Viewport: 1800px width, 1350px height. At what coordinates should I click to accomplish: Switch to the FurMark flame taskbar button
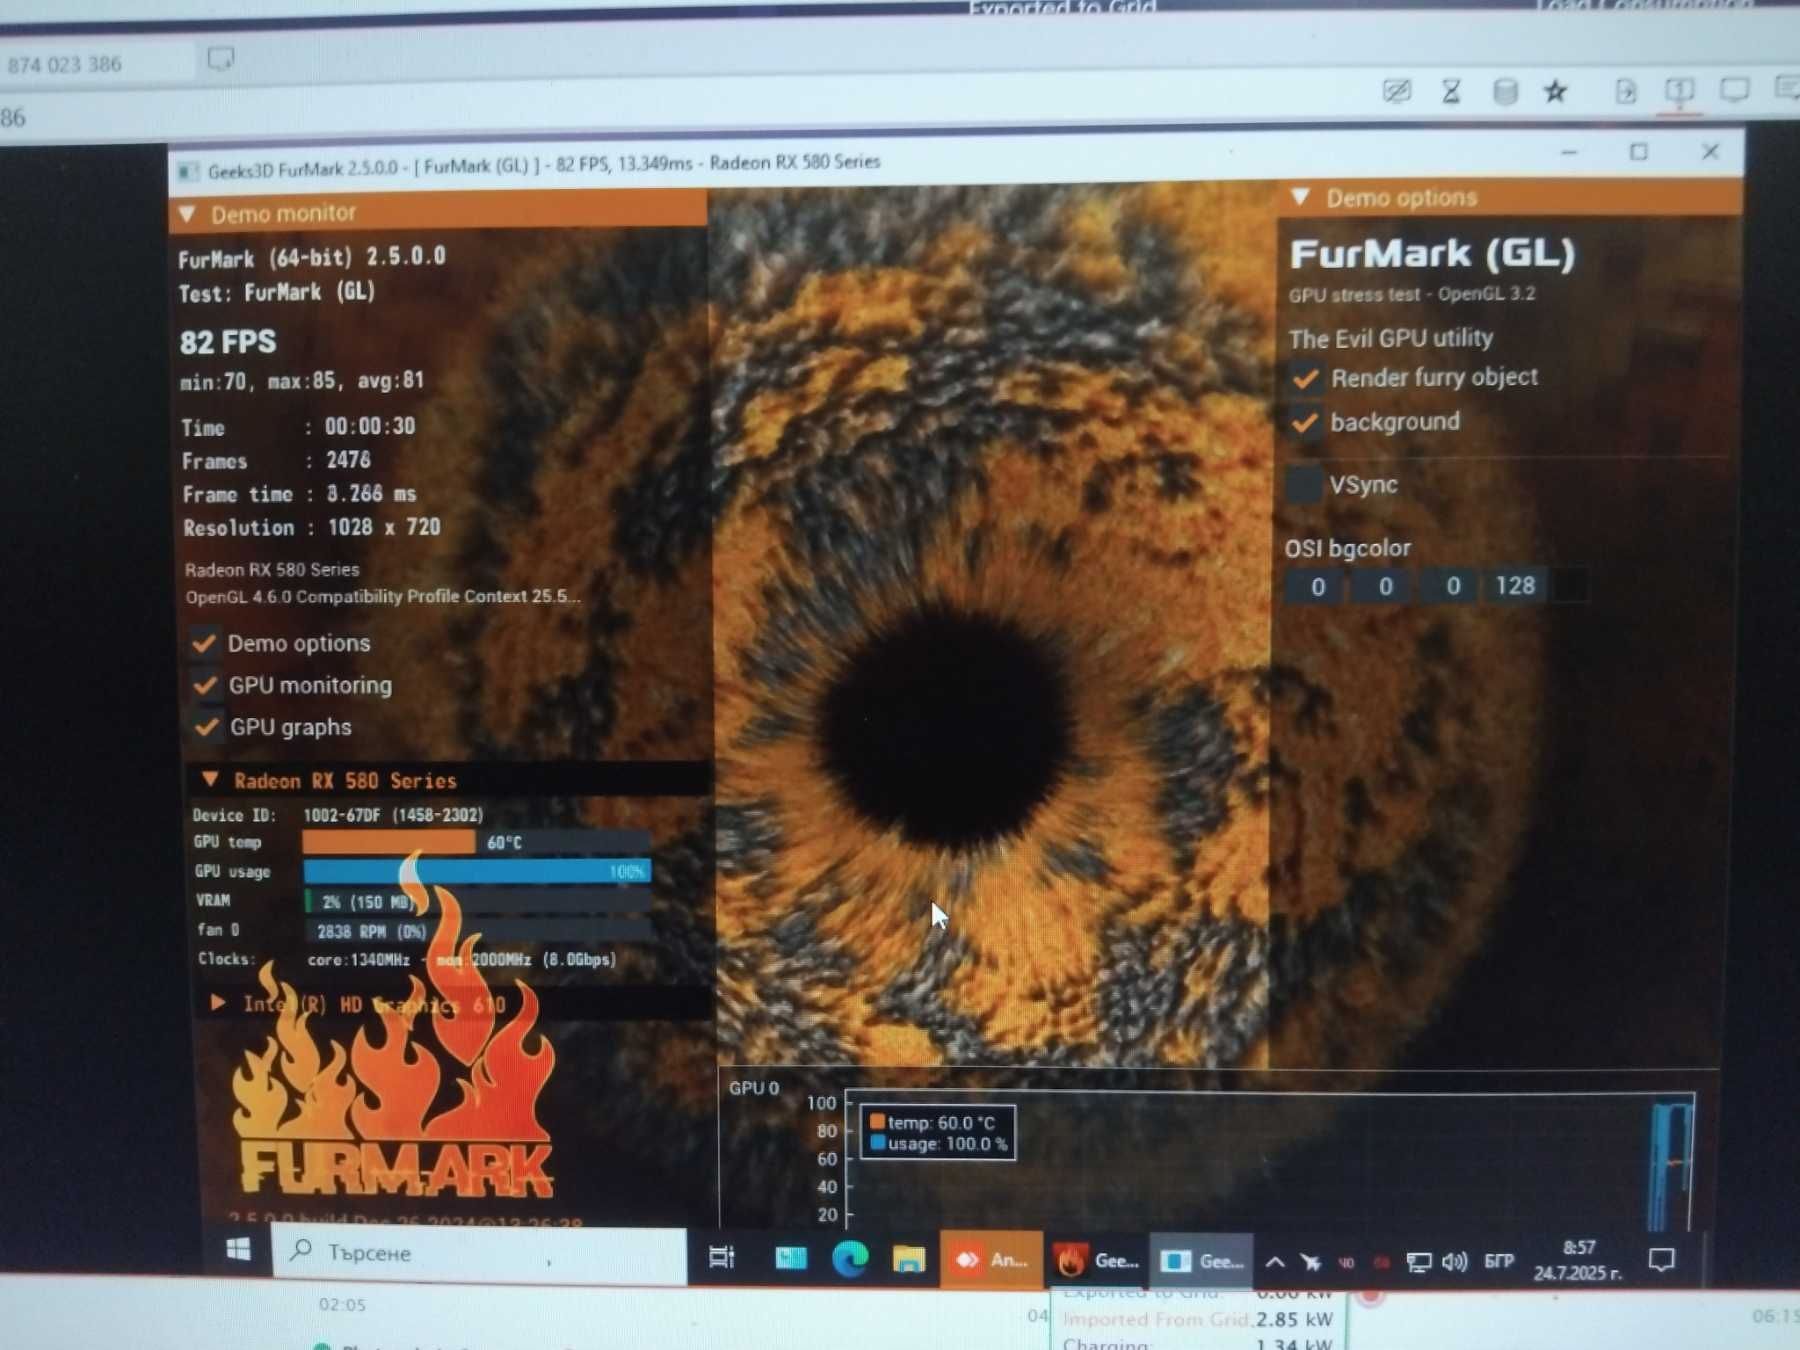1096,1261
